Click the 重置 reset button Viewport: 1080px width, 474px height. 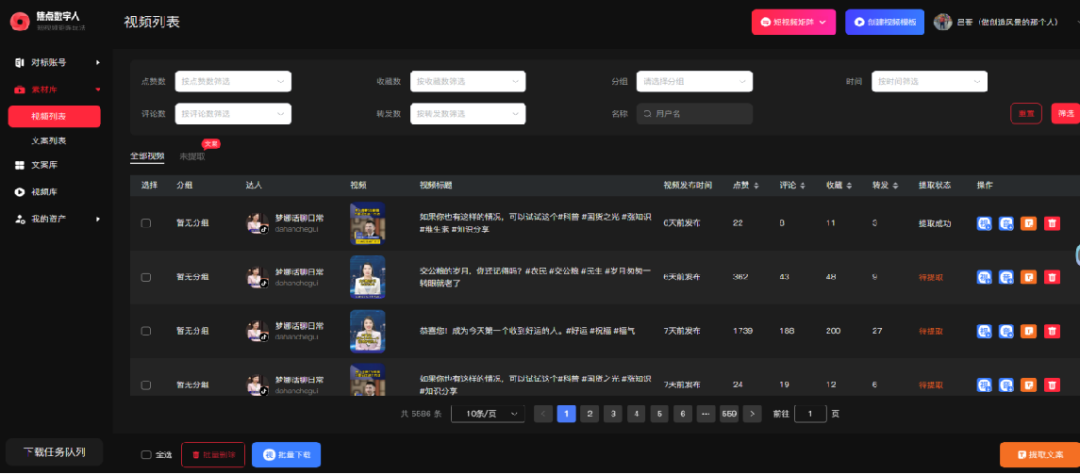[1026, 114]
